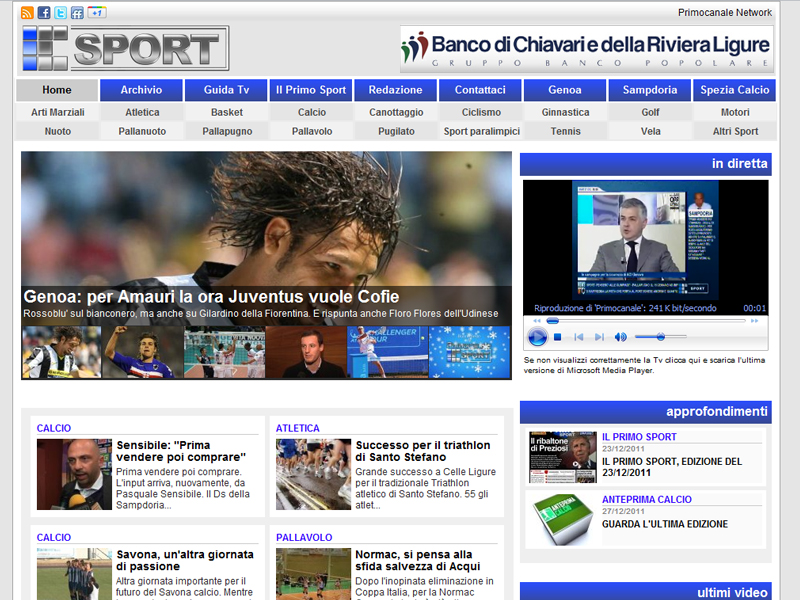Read the Genoa Amauri headline article
The image size is (800, 600).
(211, 297)
